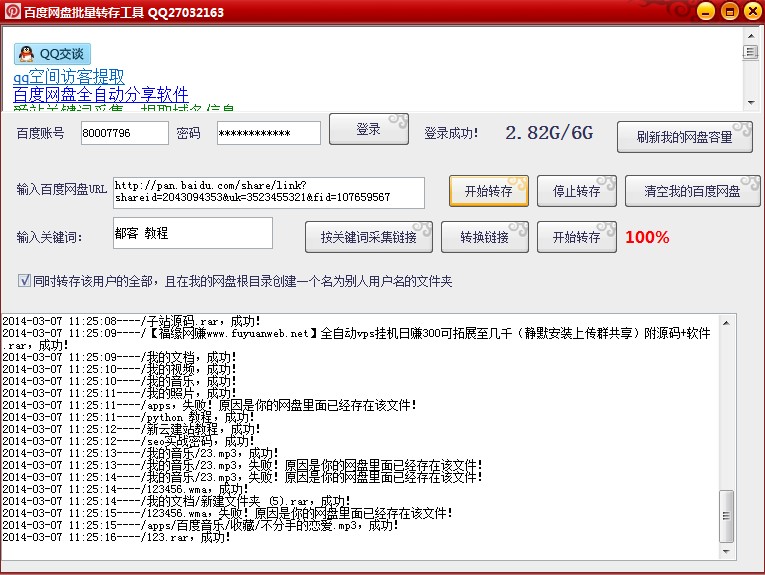Click the 登录成功! status text

[x=451, y=133]
